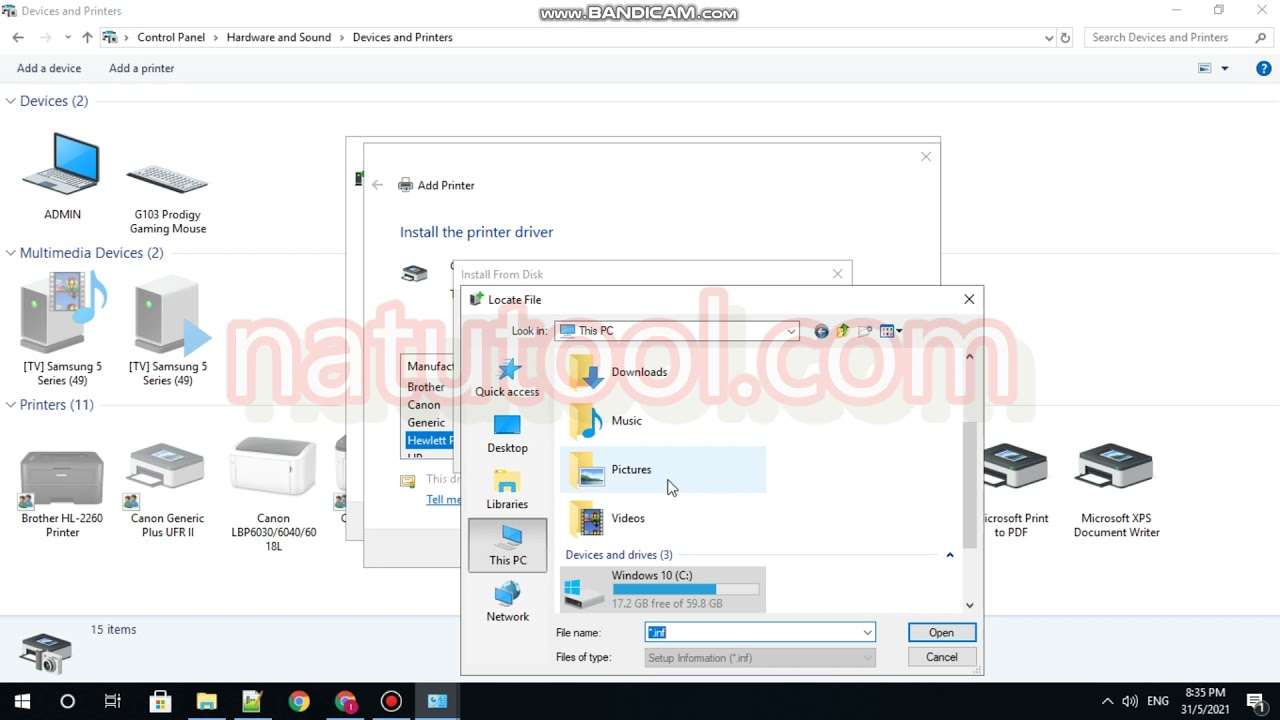Click the Up arrow beside the address bar
The width and height of the screenshot is (1280, 720).
[x=87, y=37]
